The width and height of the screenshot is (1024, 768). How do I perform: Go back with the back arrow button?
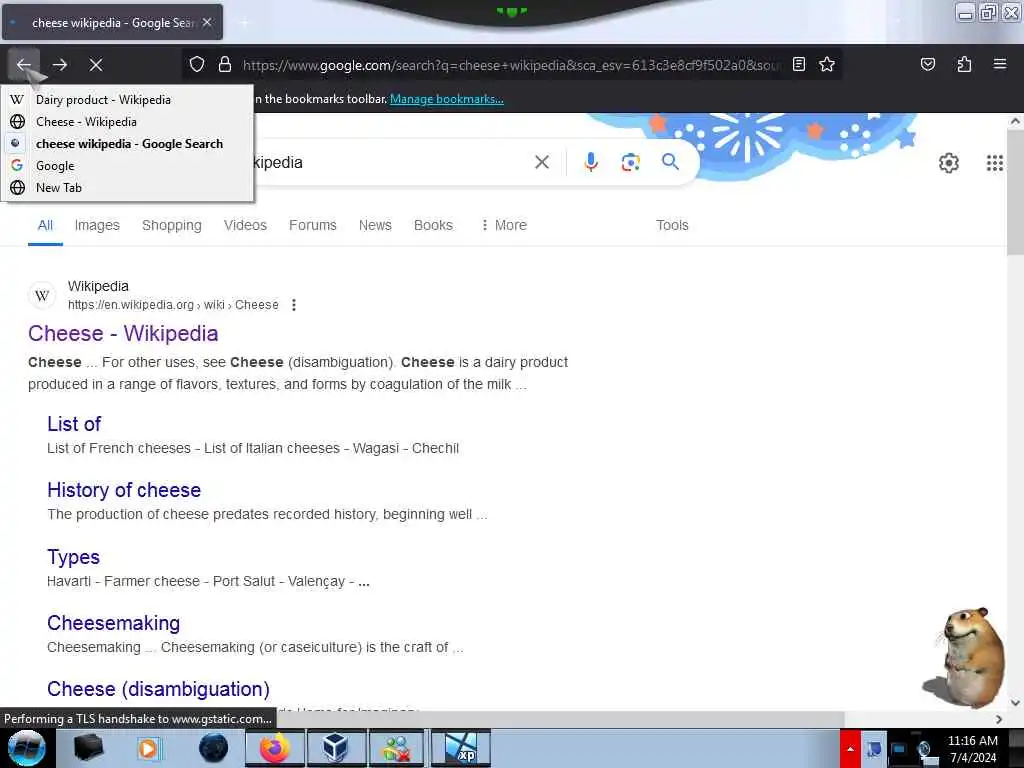(24, 65)
